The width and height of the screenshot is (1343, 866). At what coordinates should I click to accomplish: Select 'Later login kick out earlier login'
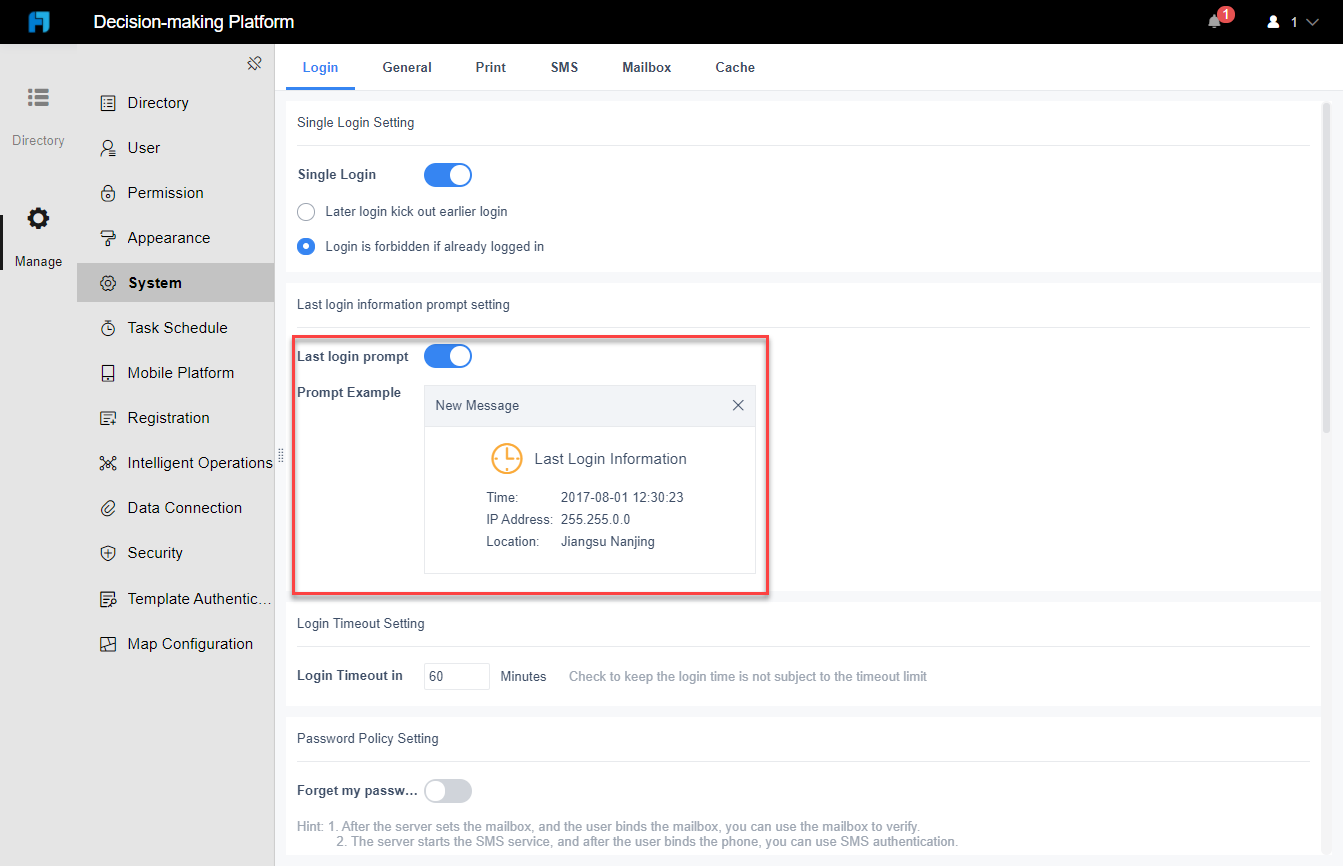tap(306, 211)
